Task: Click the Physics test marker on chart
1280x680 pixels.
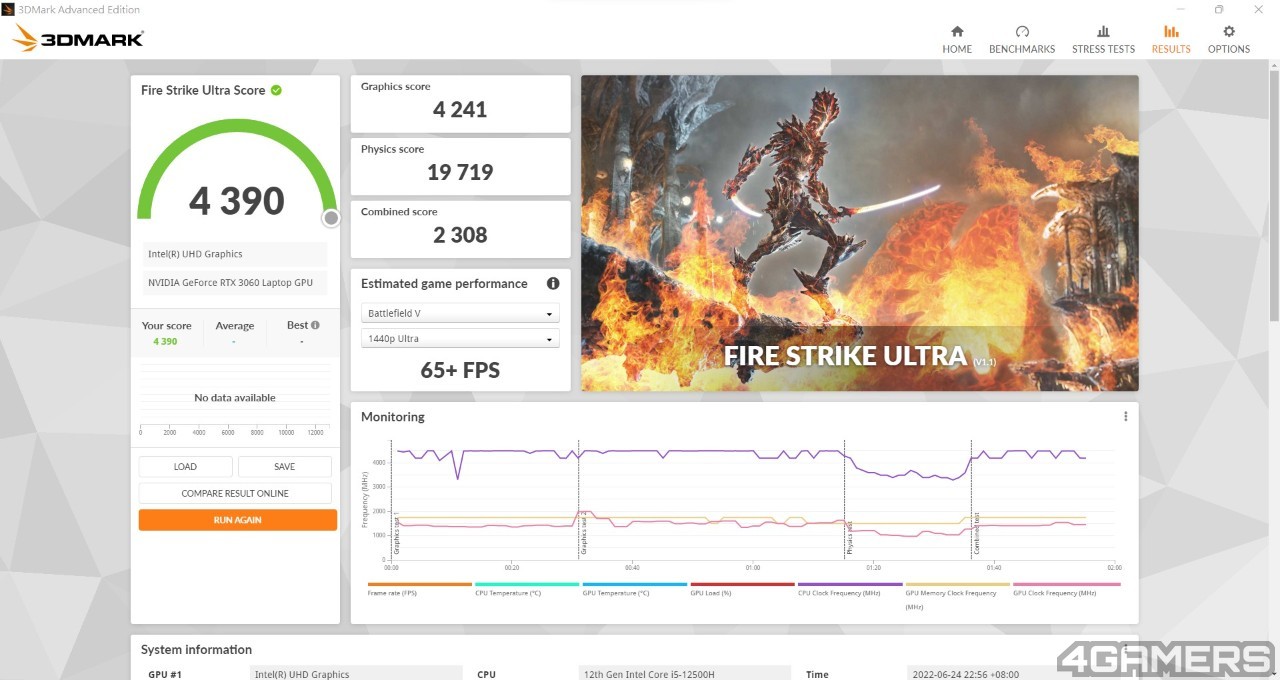Action: (848, 537)
